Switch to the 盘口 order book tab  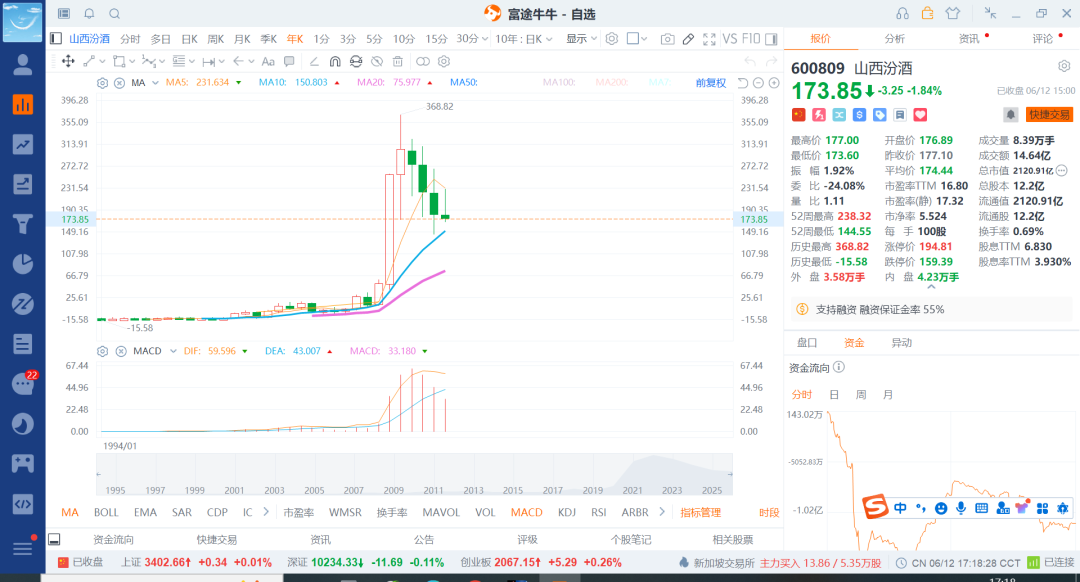(x=807, y=342)
